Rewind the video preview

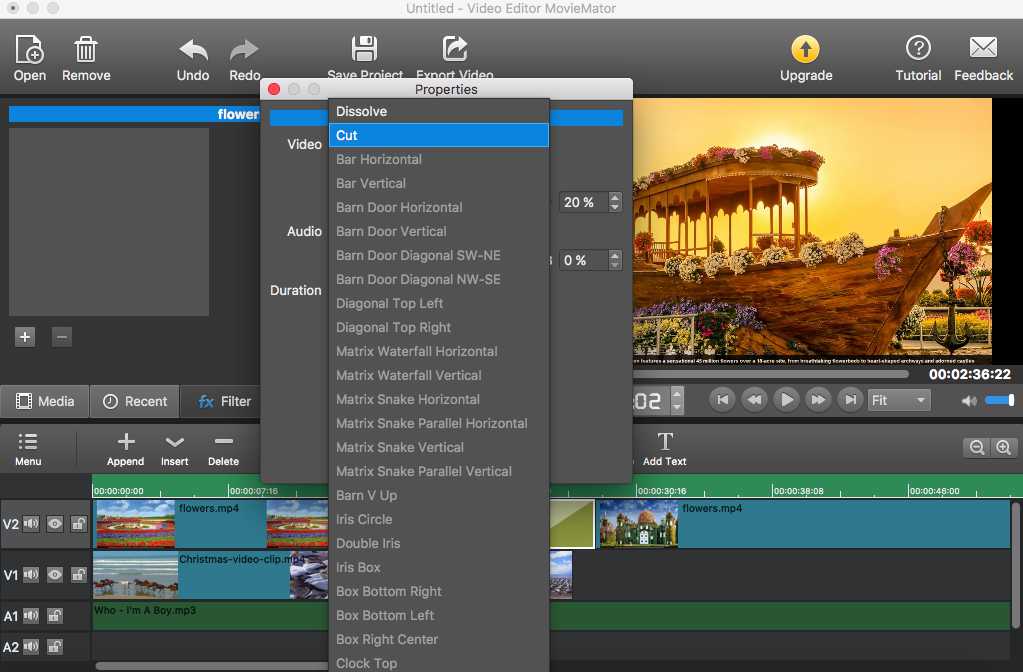754,400
